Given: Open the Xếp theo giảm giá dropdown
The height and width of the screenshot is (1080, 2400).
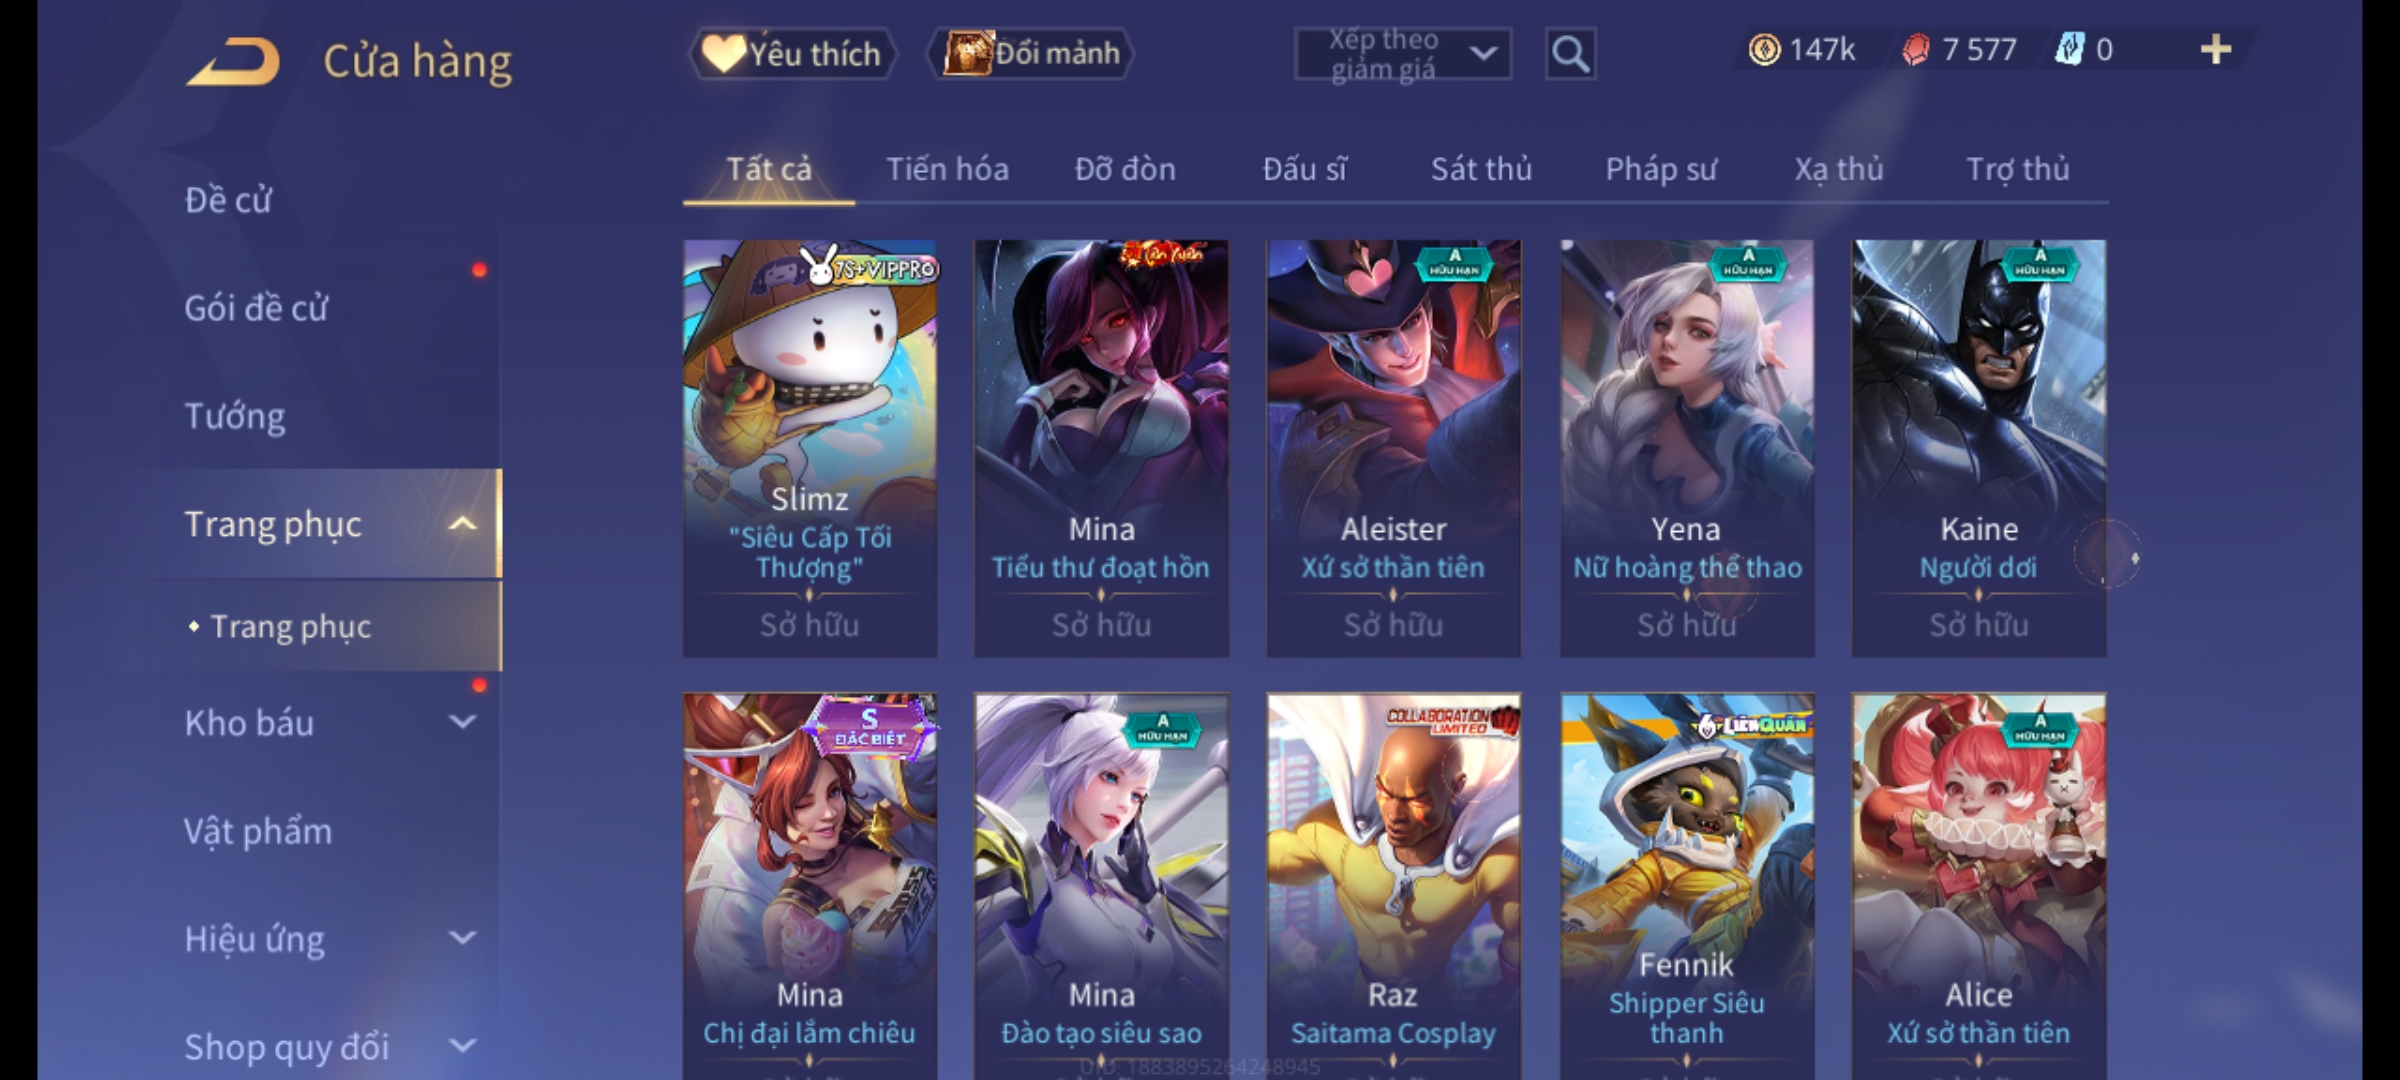Looking at the screenshot, I should 1402,54.
